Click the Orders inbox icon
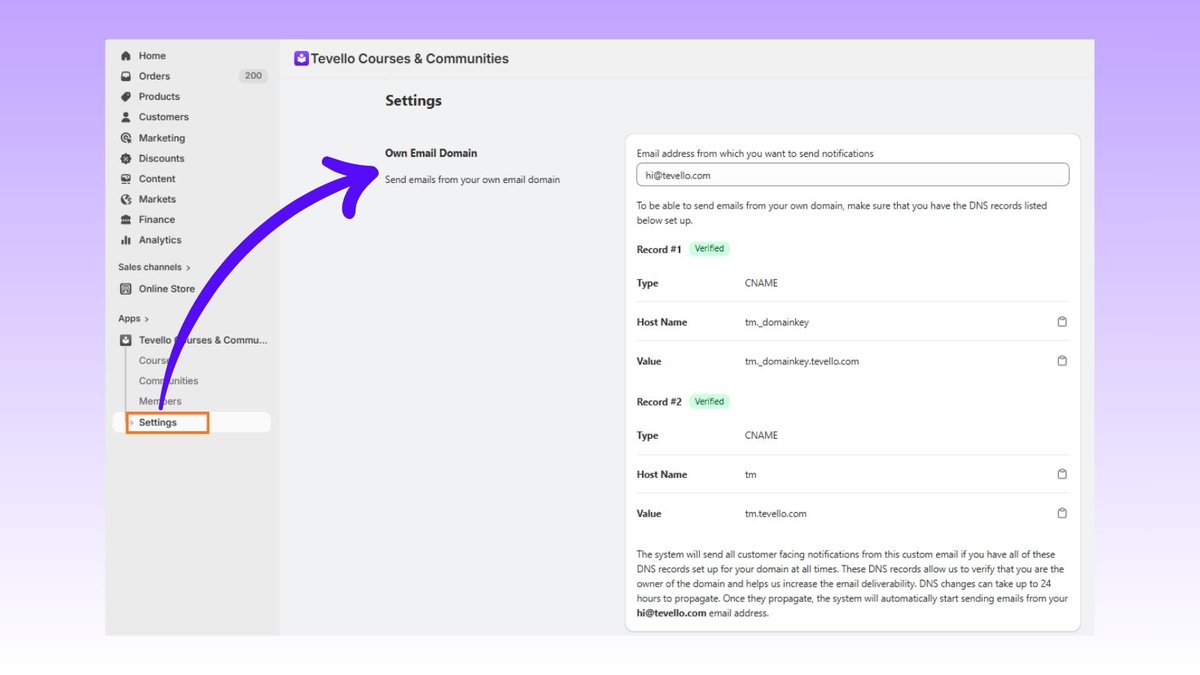Image resolution: width=1200 pixels, height=675 pixels. pos(126,76)
